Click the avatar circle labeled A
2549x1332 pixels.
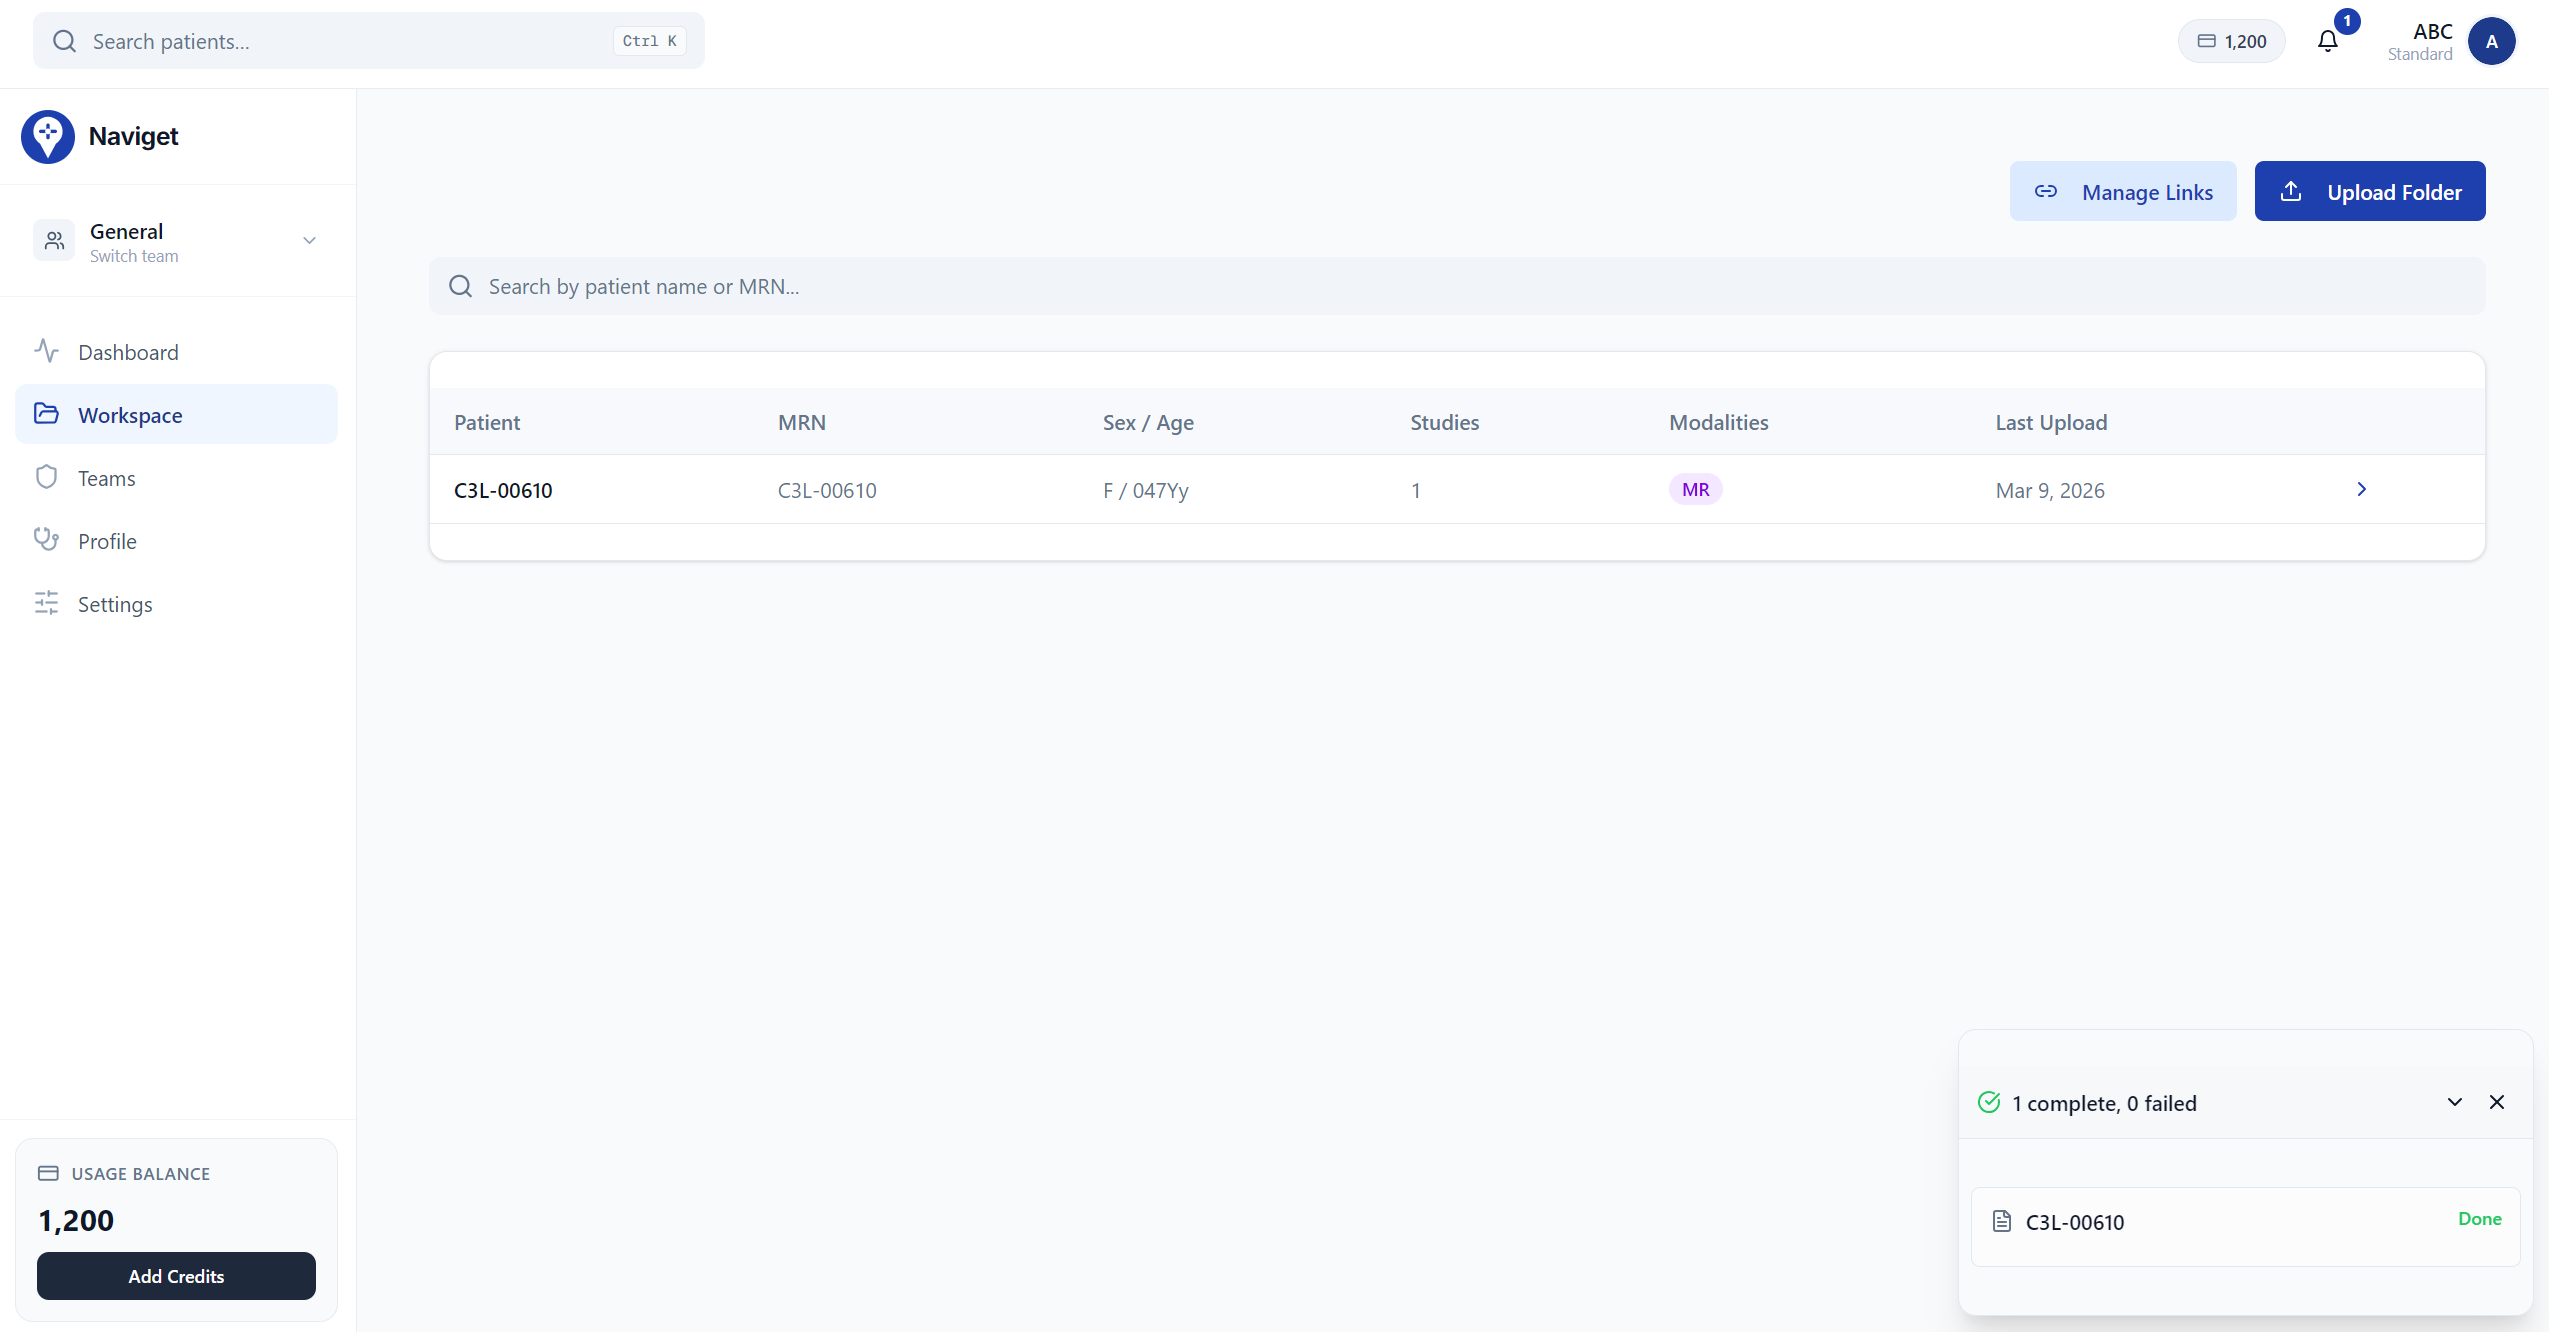(2490, 41)
